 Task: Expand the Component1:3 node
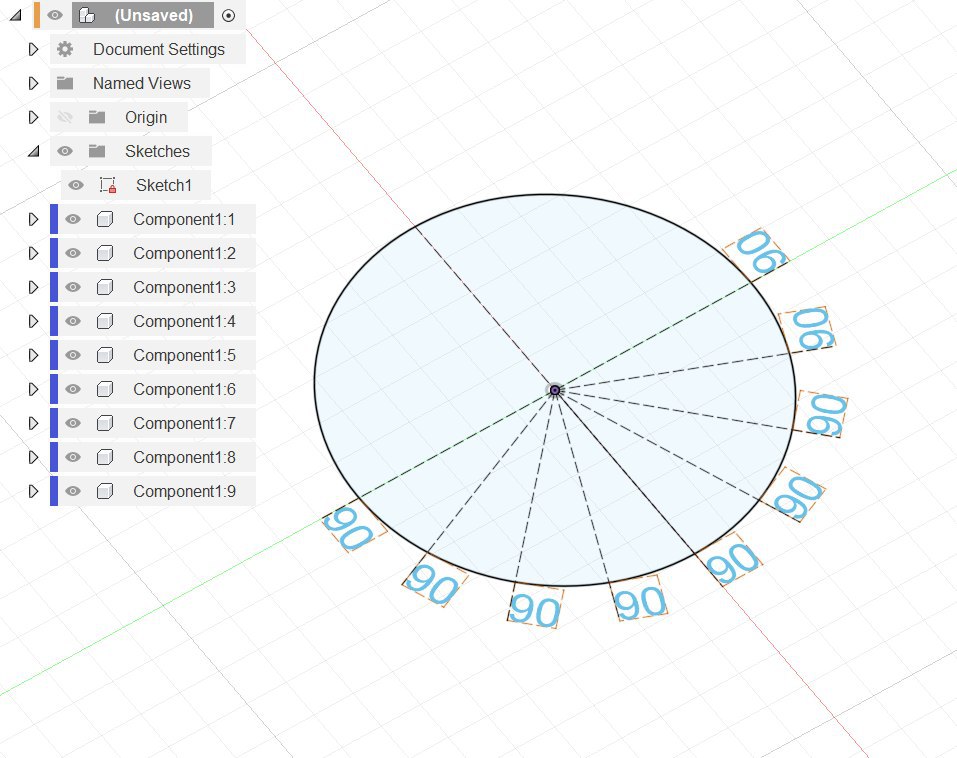click(34, 287)
